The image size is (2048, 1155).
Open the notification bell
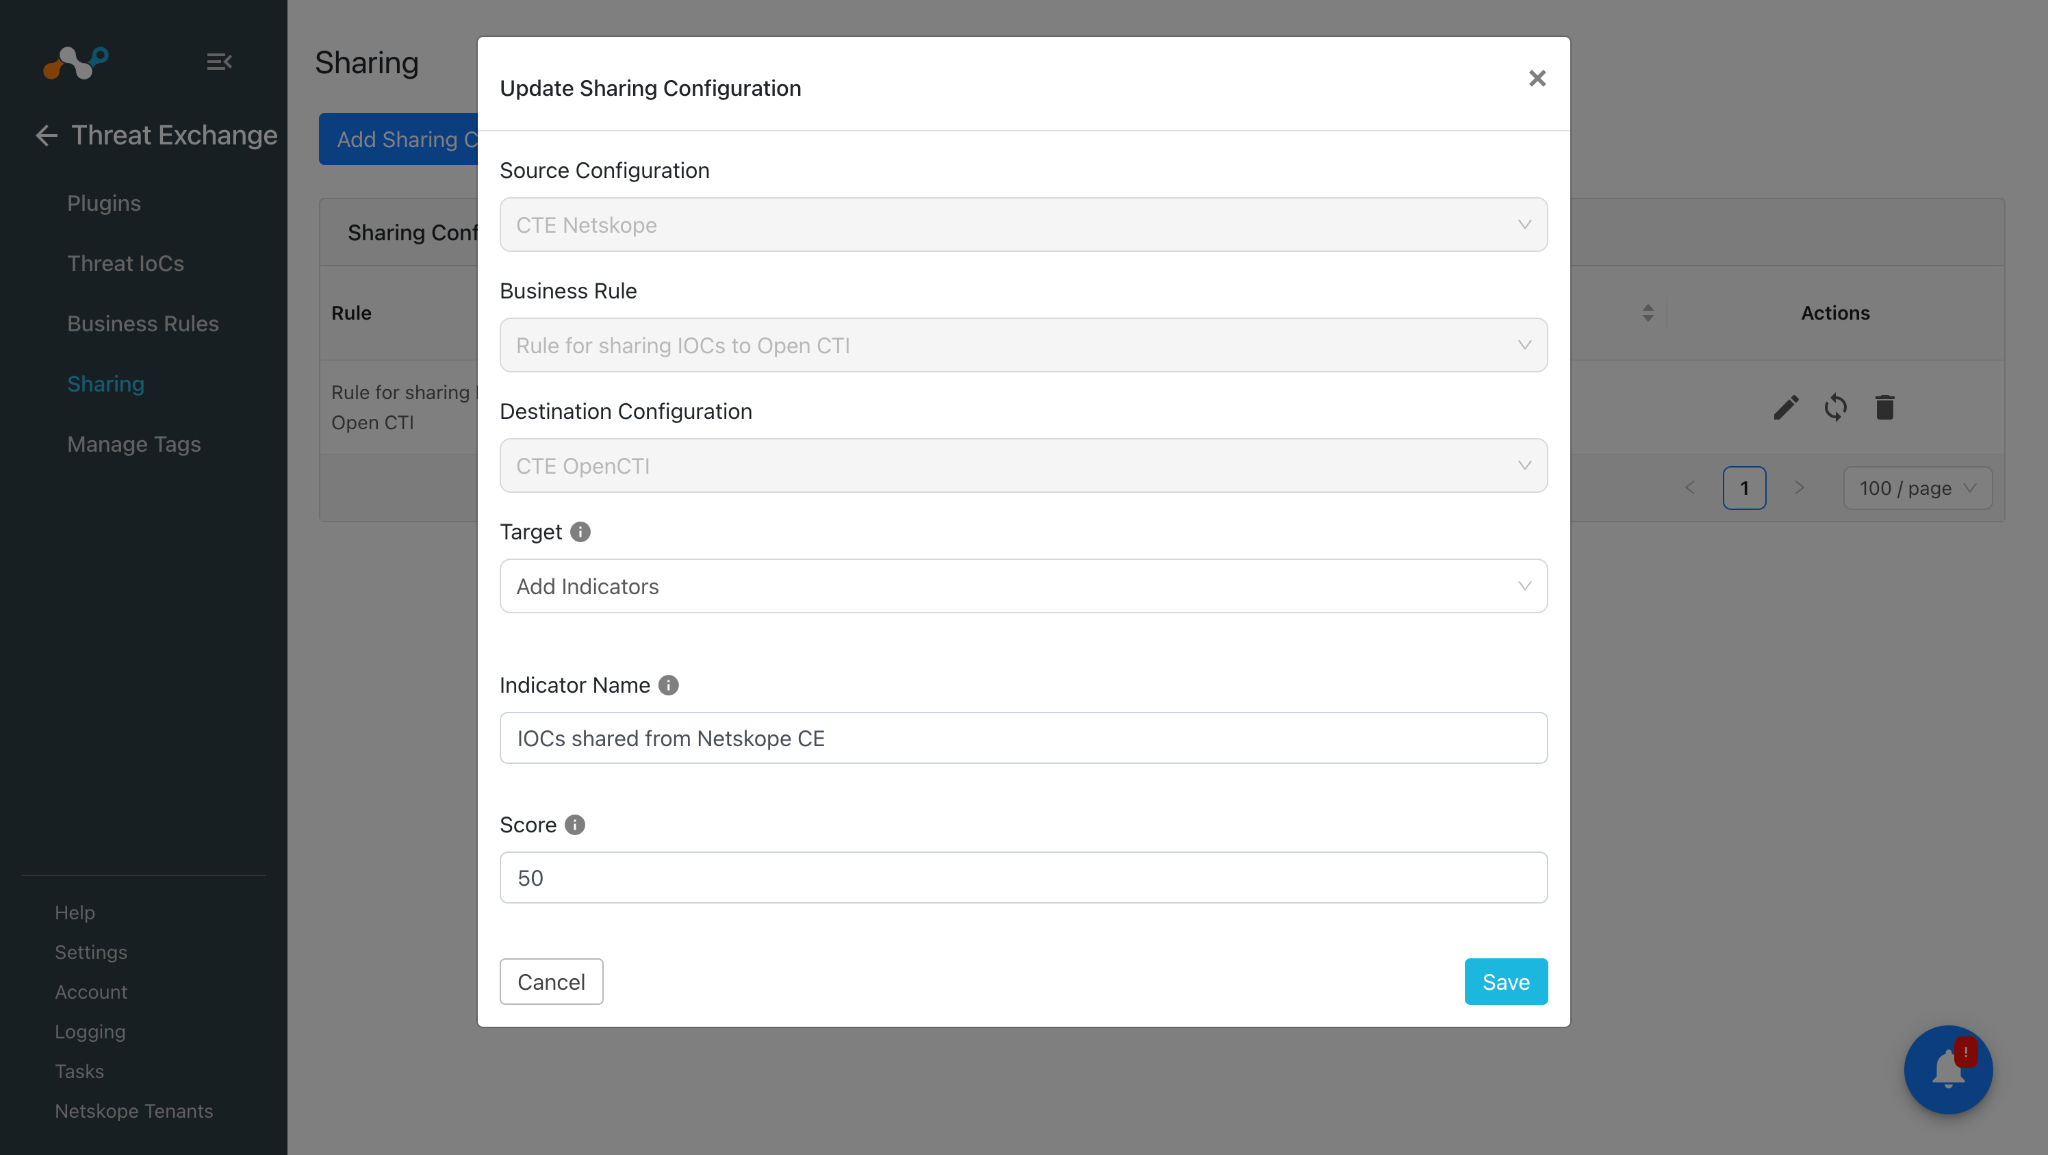[1948, 1069]
